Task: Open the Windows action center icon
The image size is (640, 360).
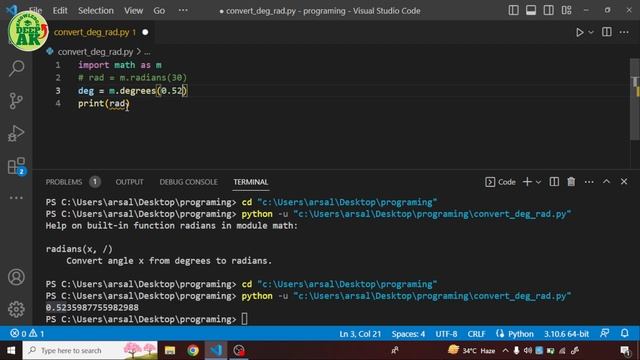Action: coord(625,351)
